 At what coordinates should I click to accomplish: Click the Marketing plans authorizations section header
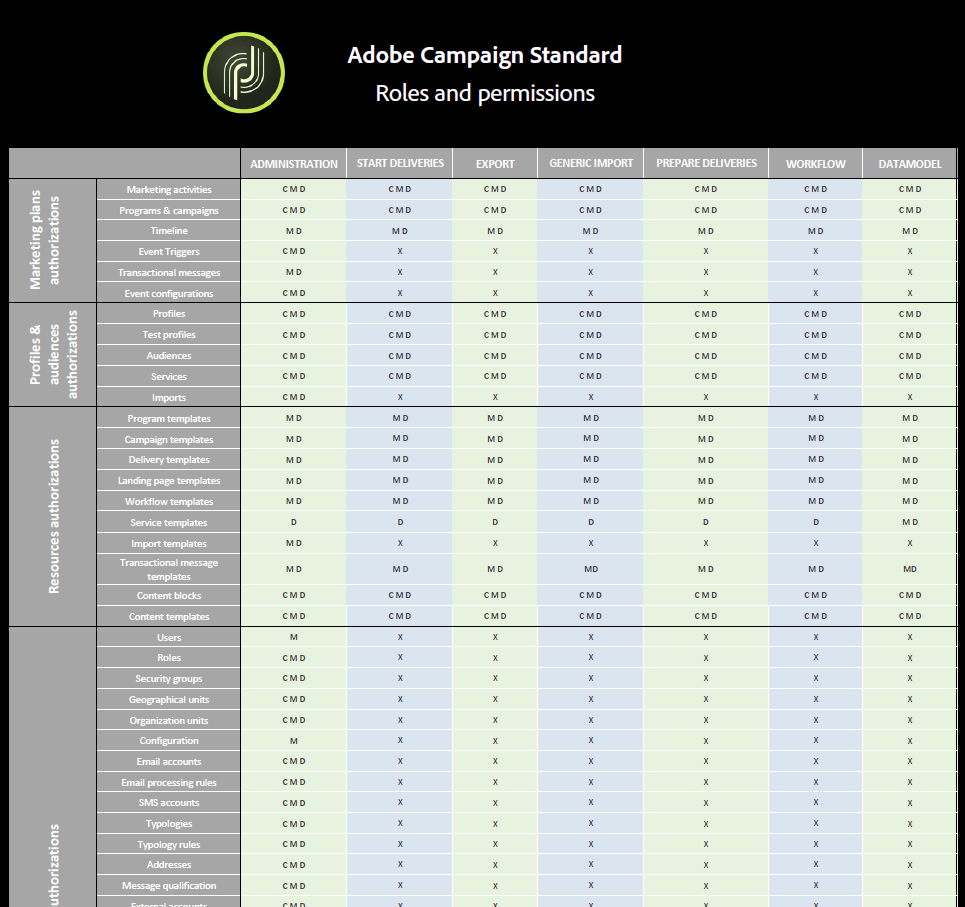(x=52, y=240)
